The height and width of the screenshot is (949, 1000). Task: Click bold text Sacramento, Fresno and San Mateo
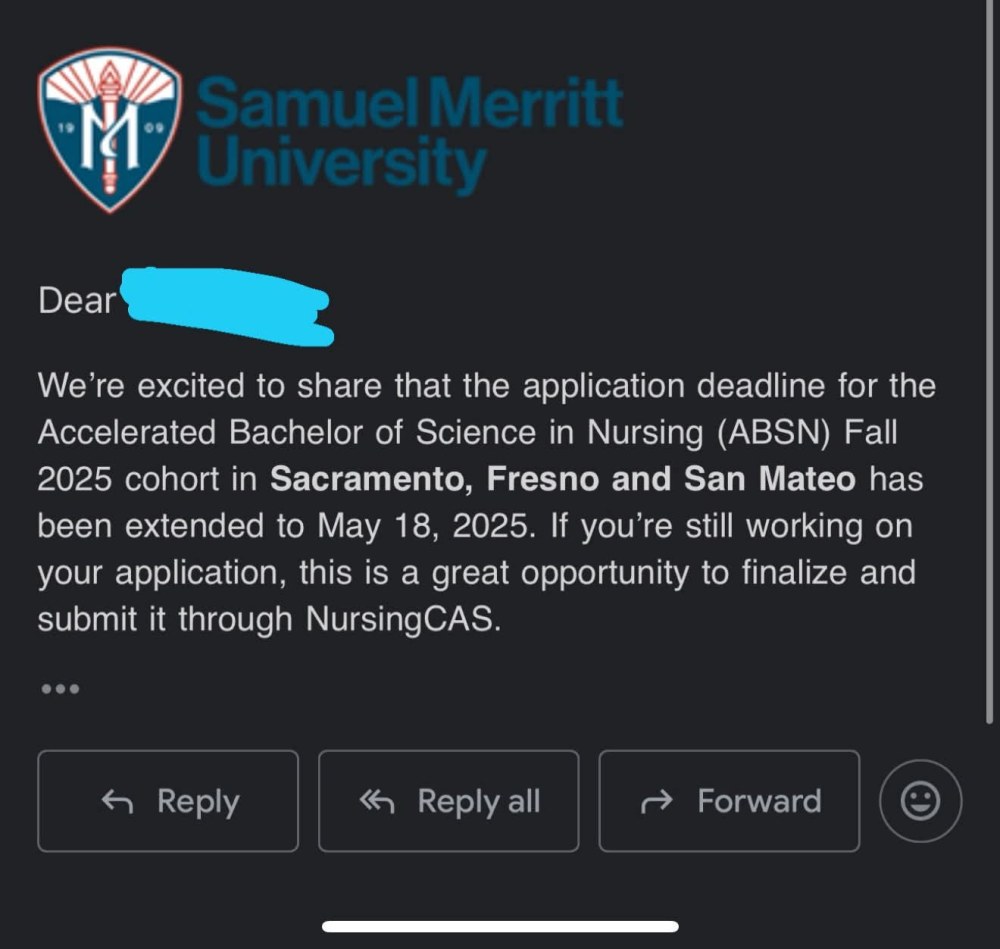pyautogui.click(x=562, y=479)
